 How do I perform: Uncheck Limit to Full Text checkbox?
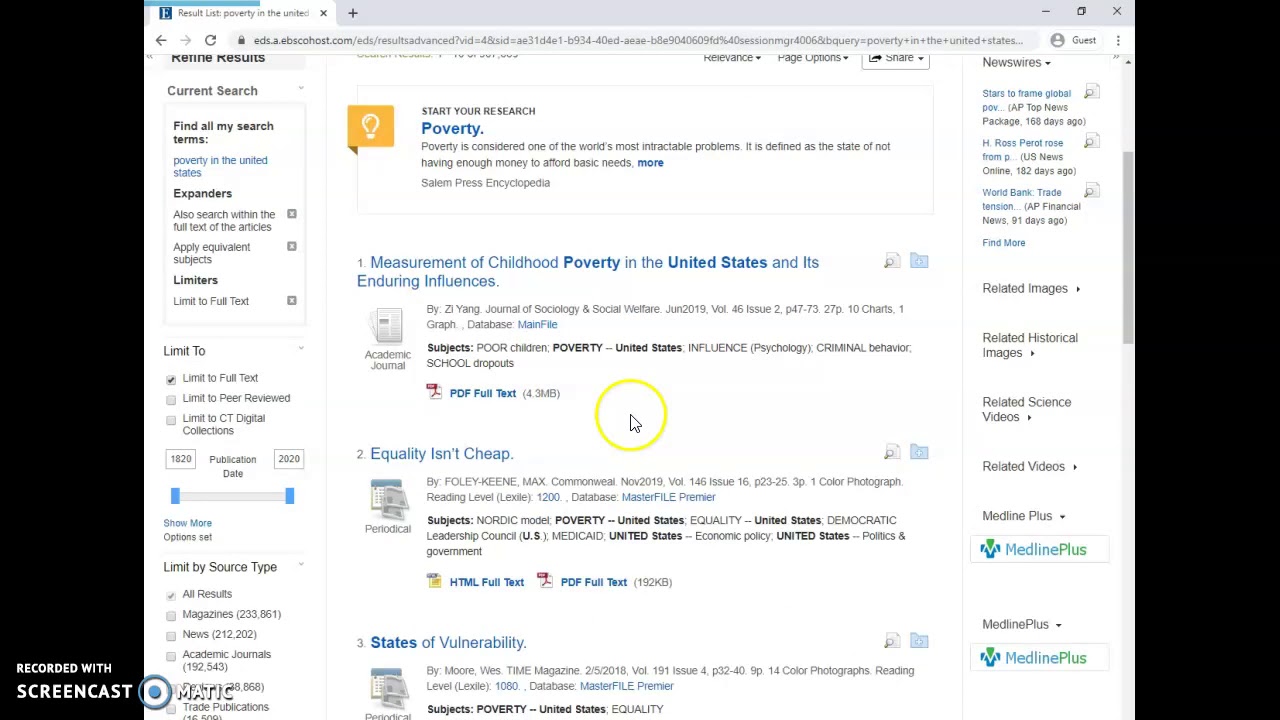click(171, 379)
